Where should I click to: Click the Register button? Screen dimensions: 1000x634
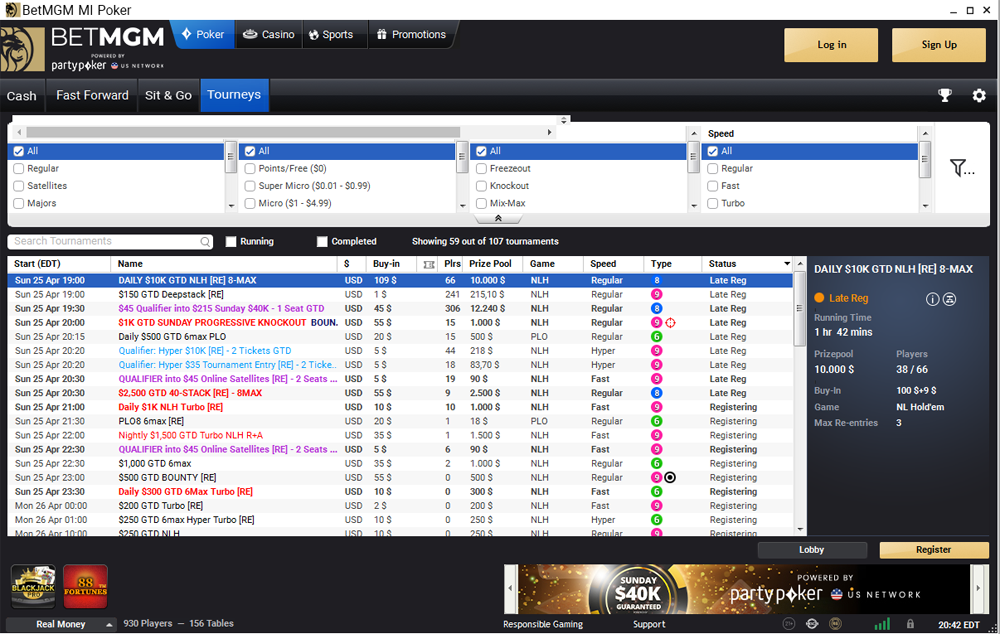pyautogui.click(x=934, y=550)
